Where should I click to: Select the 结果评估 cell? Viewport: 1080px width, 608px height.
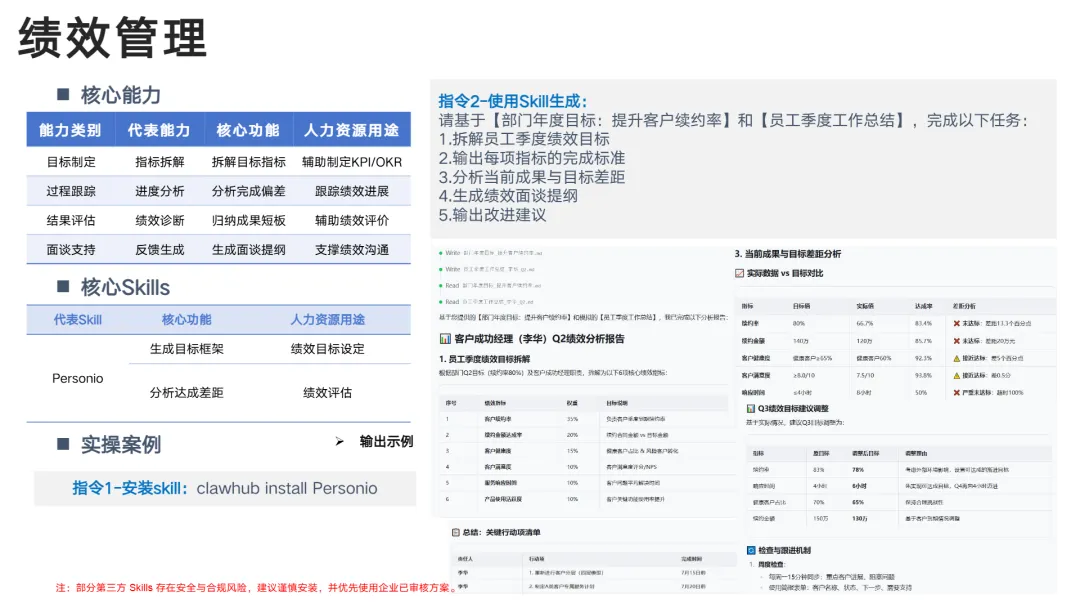click(71, 220)
